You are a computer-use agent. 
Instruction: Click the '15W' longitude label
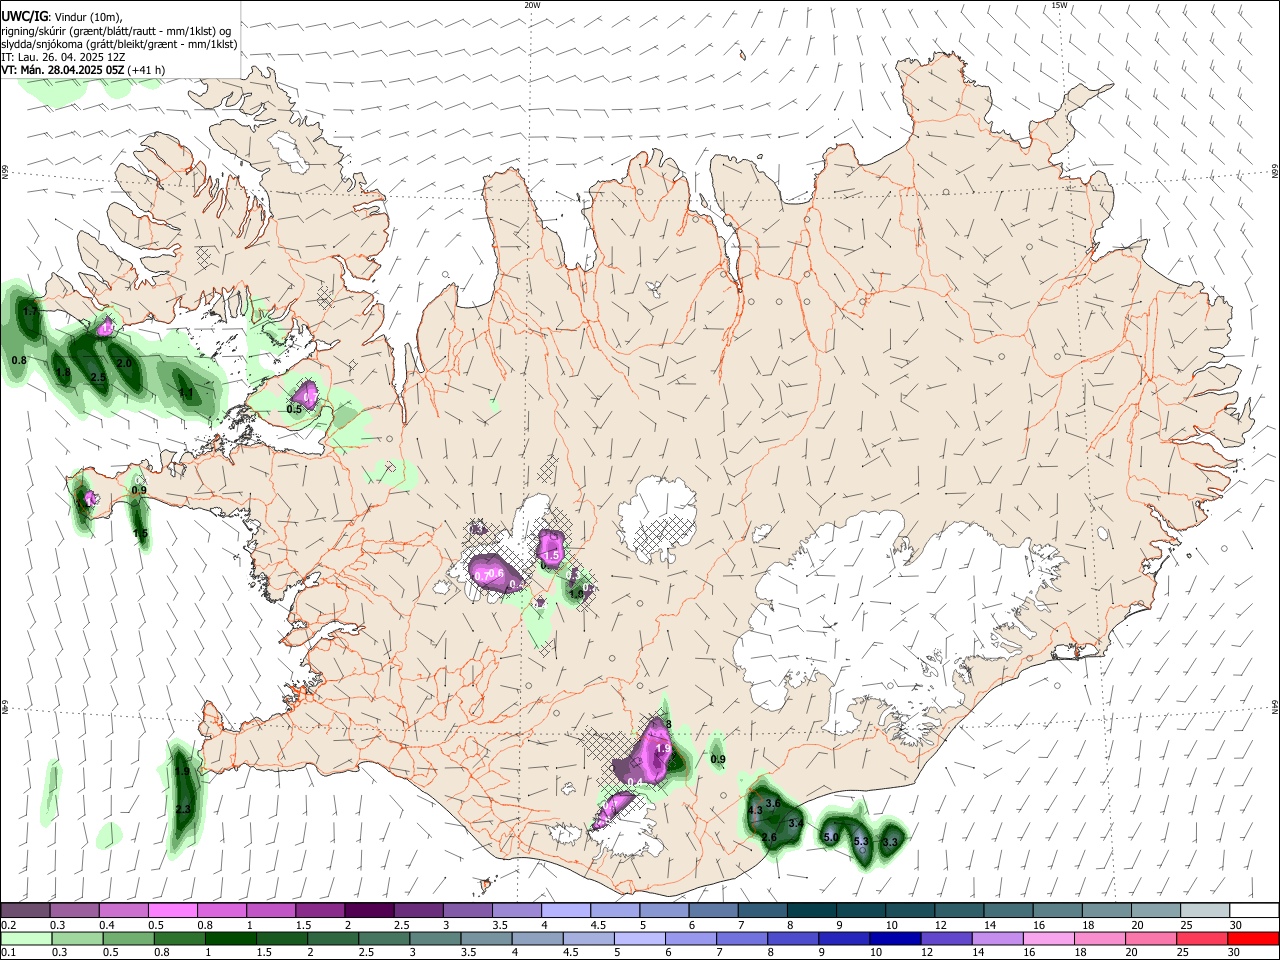coord(1059,5)
